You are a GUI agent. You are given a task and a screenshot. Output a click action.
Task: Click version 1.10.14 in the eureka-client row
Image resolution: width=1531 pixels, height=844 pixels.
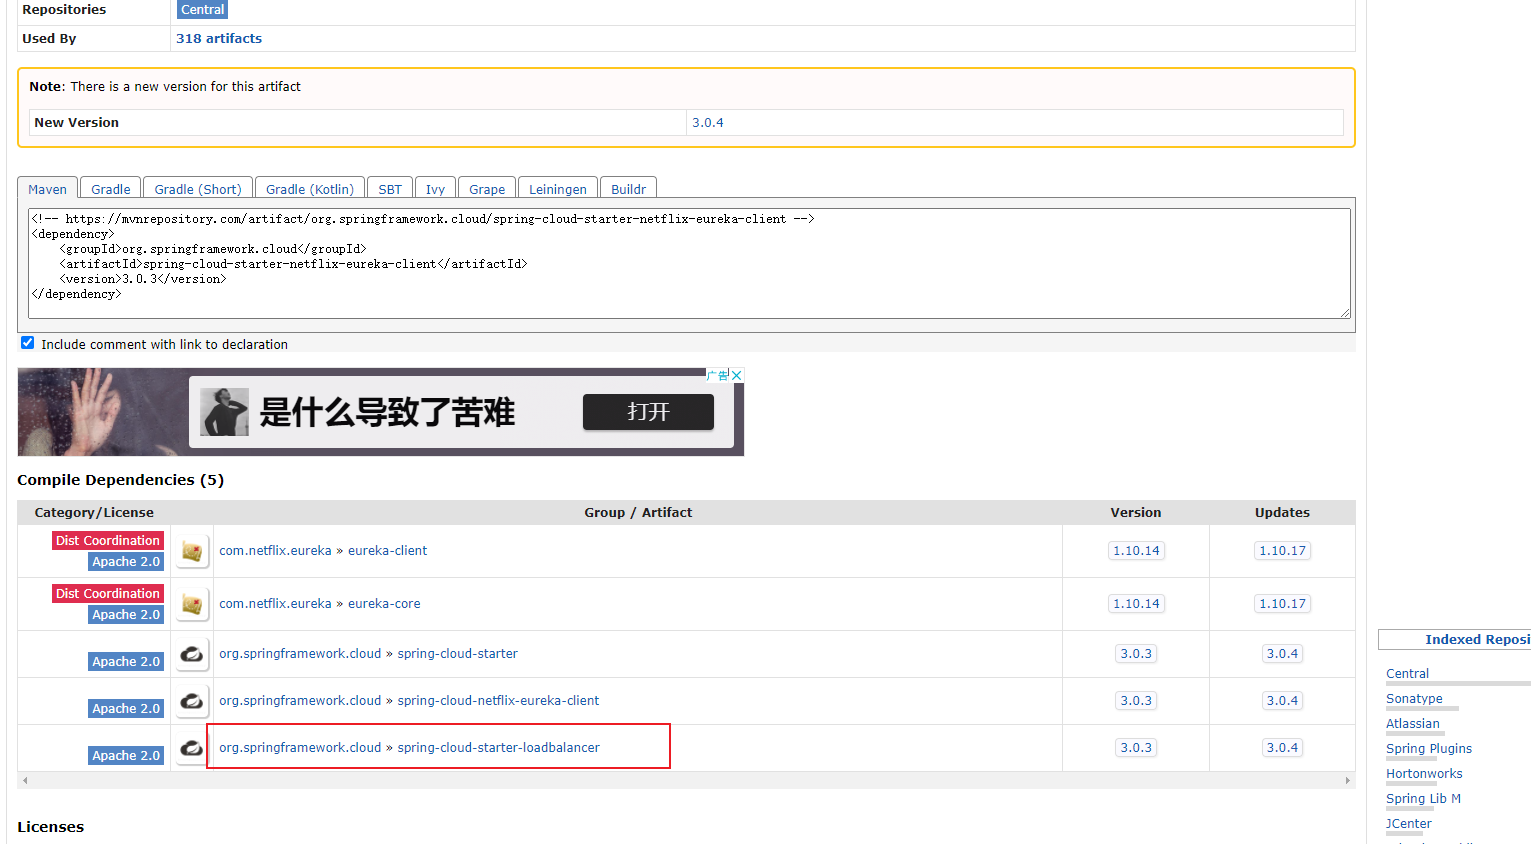pos(1136,551)
